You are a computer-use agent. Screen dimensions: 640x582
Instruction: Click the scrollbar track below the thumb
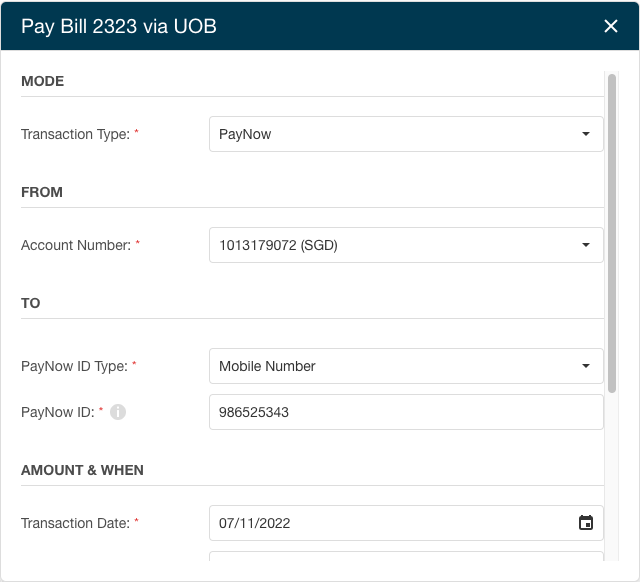[x=611, y=477]
